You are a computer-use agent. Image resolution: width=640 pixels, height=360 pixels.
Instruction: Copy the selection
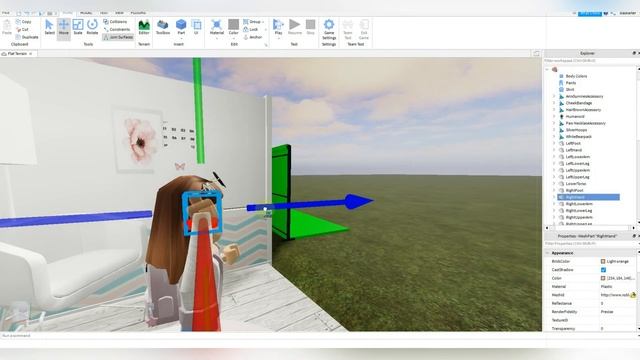point(23,22)
